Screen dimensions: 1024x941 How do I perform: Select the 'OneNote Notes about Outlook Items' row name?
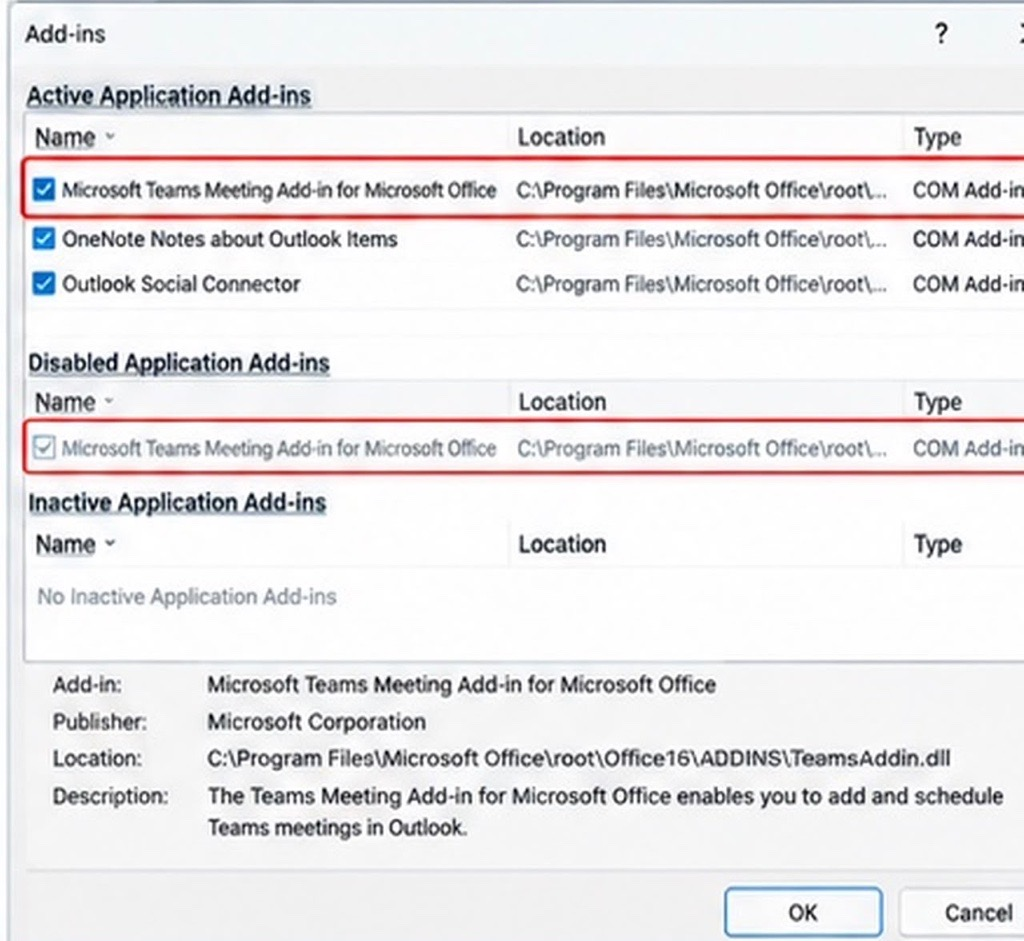[x=230, y=239]
